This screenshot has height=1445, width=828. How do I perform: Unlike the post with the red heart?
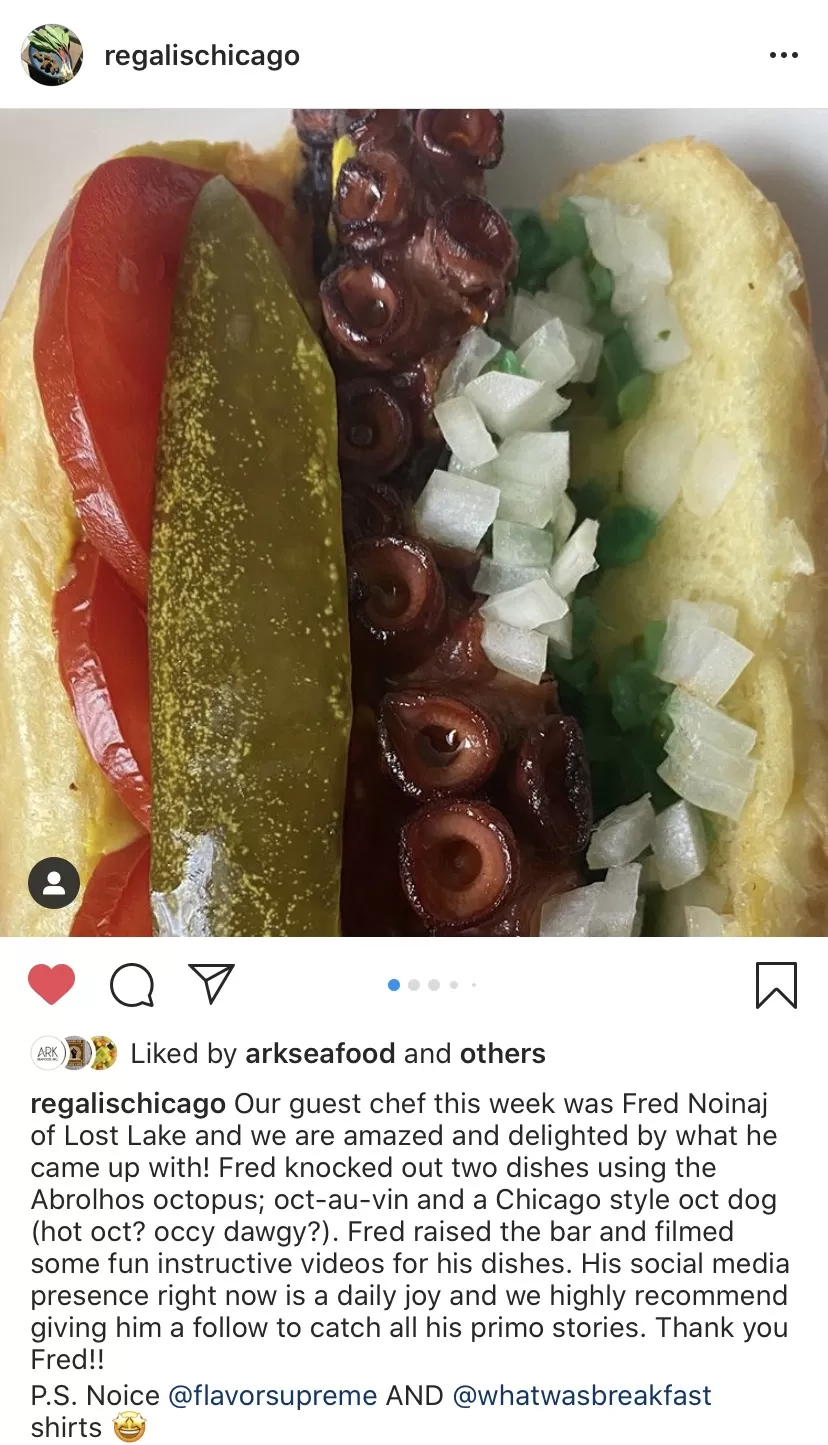51,984
